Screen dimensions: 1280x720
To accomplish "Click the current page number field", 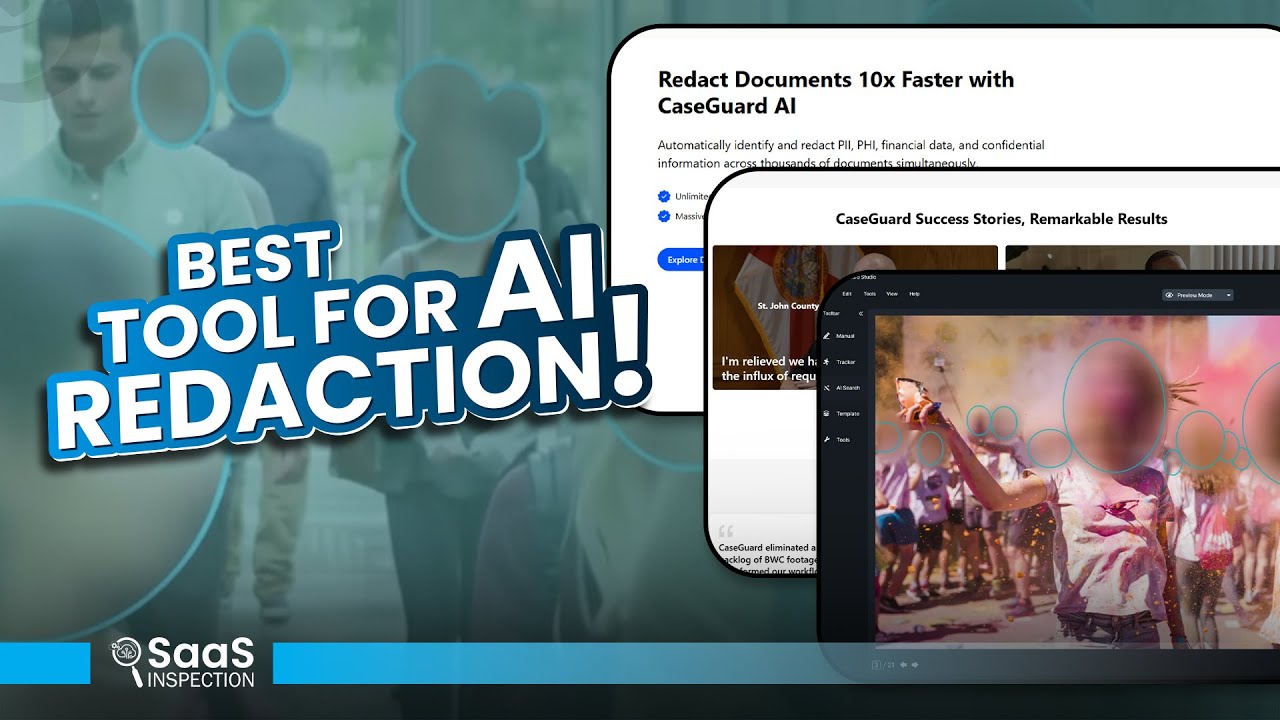I will (x=876, y=664).
